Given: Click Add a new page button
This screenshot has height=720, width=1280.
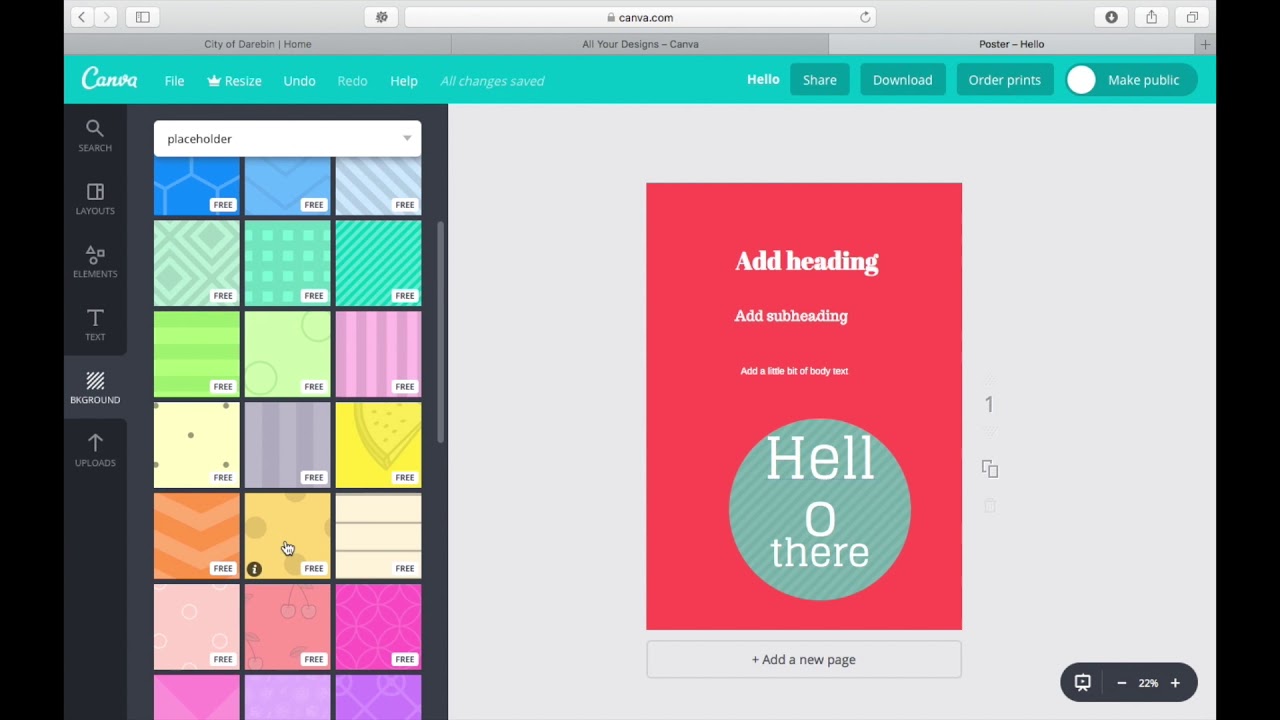Looking at the screenshot, I should (804, 659).
